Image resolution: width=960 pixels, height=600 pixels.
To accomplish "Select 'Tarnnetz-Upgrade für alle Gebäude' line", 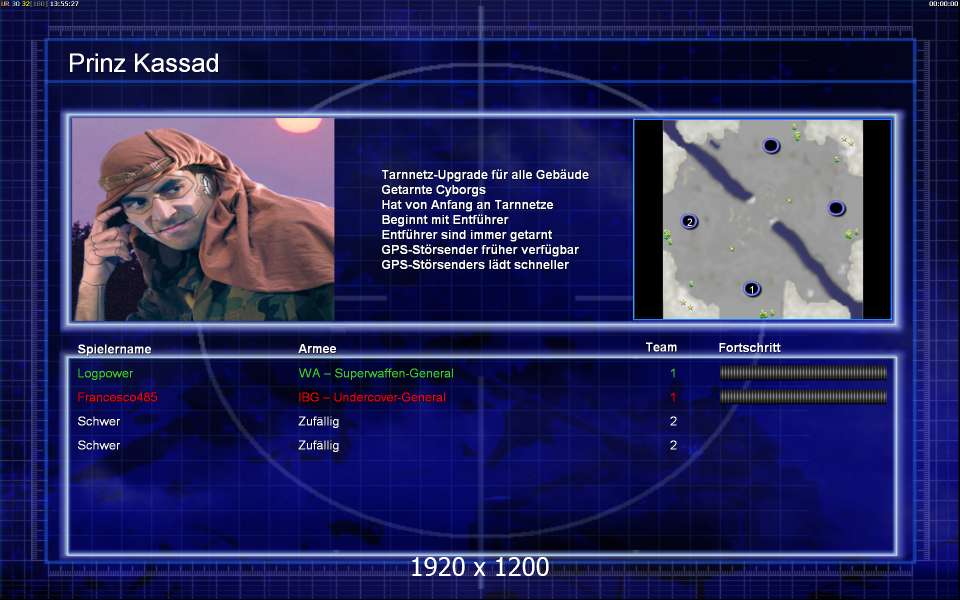I will [485, 174].
